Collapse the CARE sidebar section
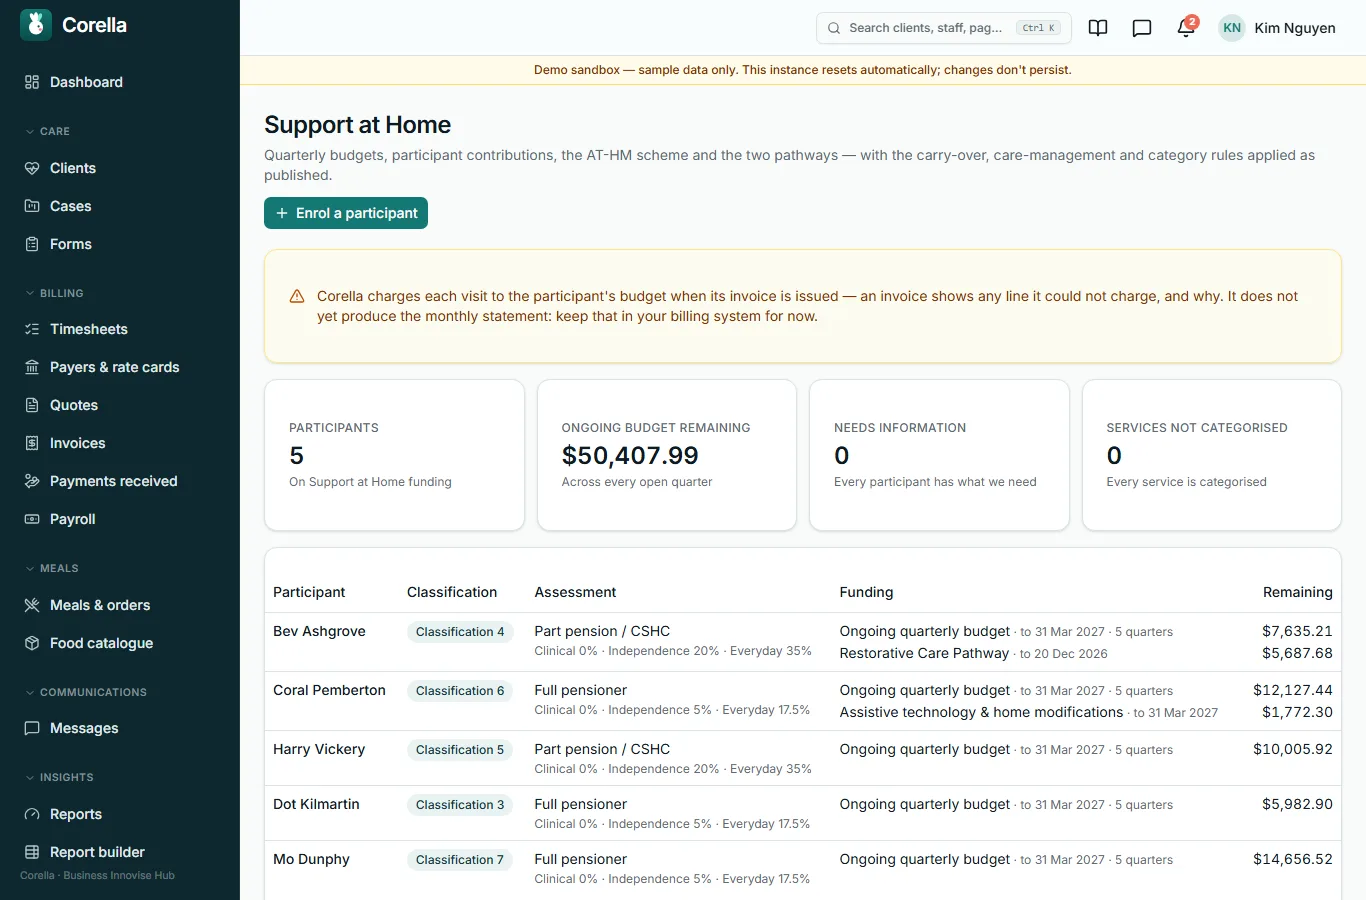The height and width of the screenshot is (900, 1366). pos(48,131)
